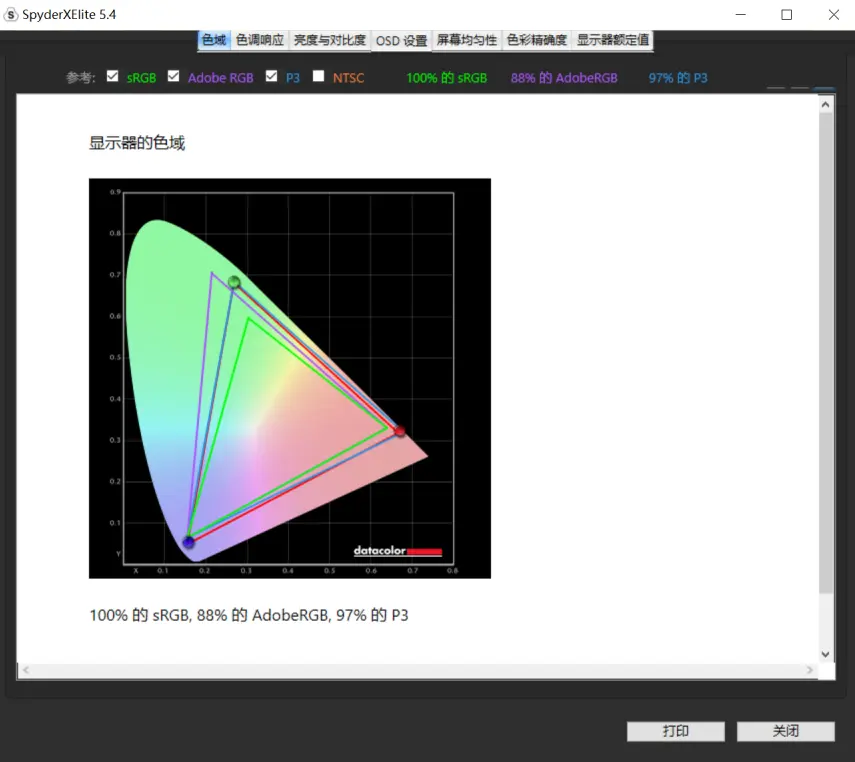Click the vertical scrollbar up arrow
The image size is (855, 762).
click(826, 104)
